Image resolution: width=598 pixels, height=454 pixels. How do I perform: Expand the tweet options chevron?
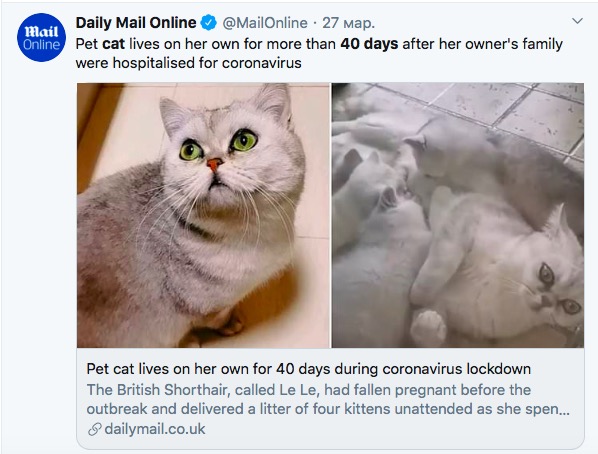577,21
